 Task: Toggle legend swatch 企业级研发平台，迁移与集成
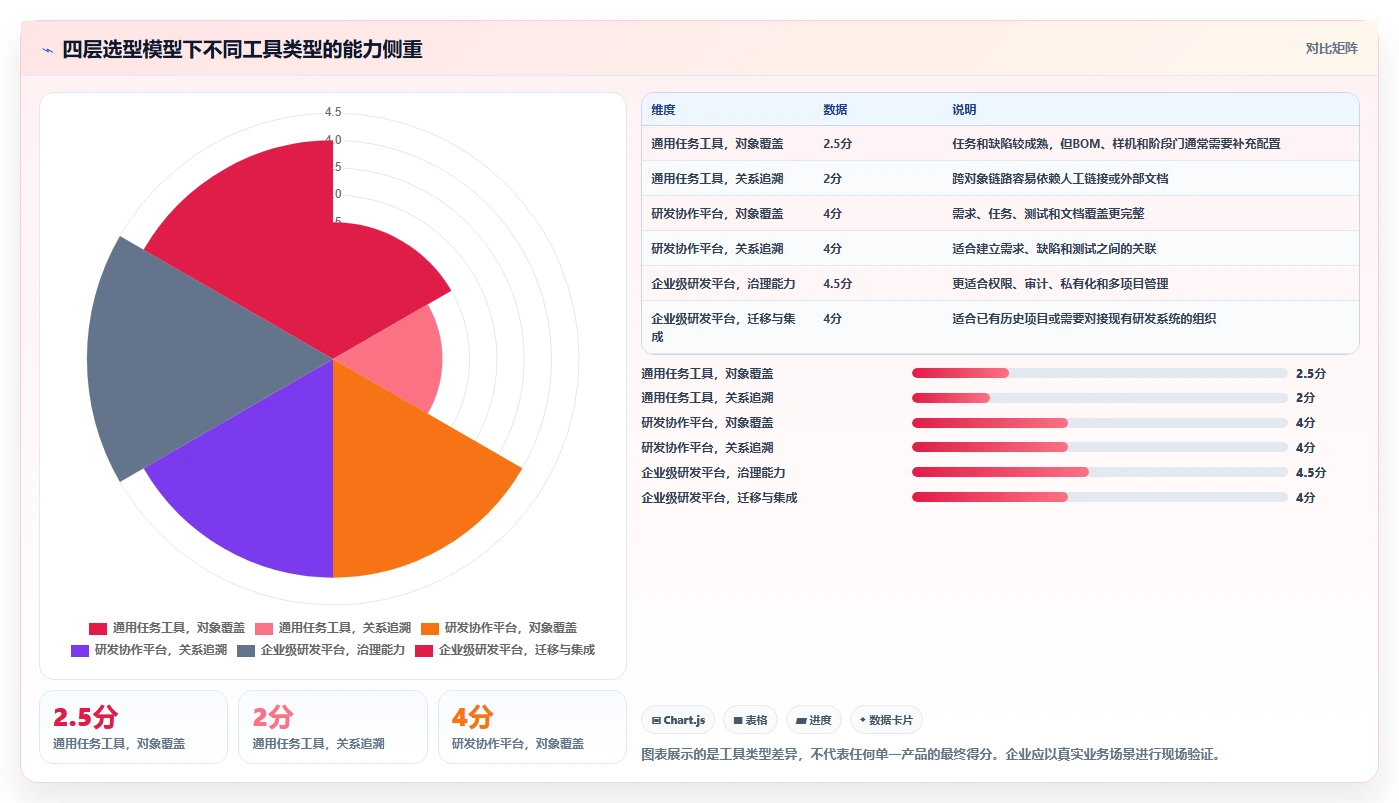[424, 650]
